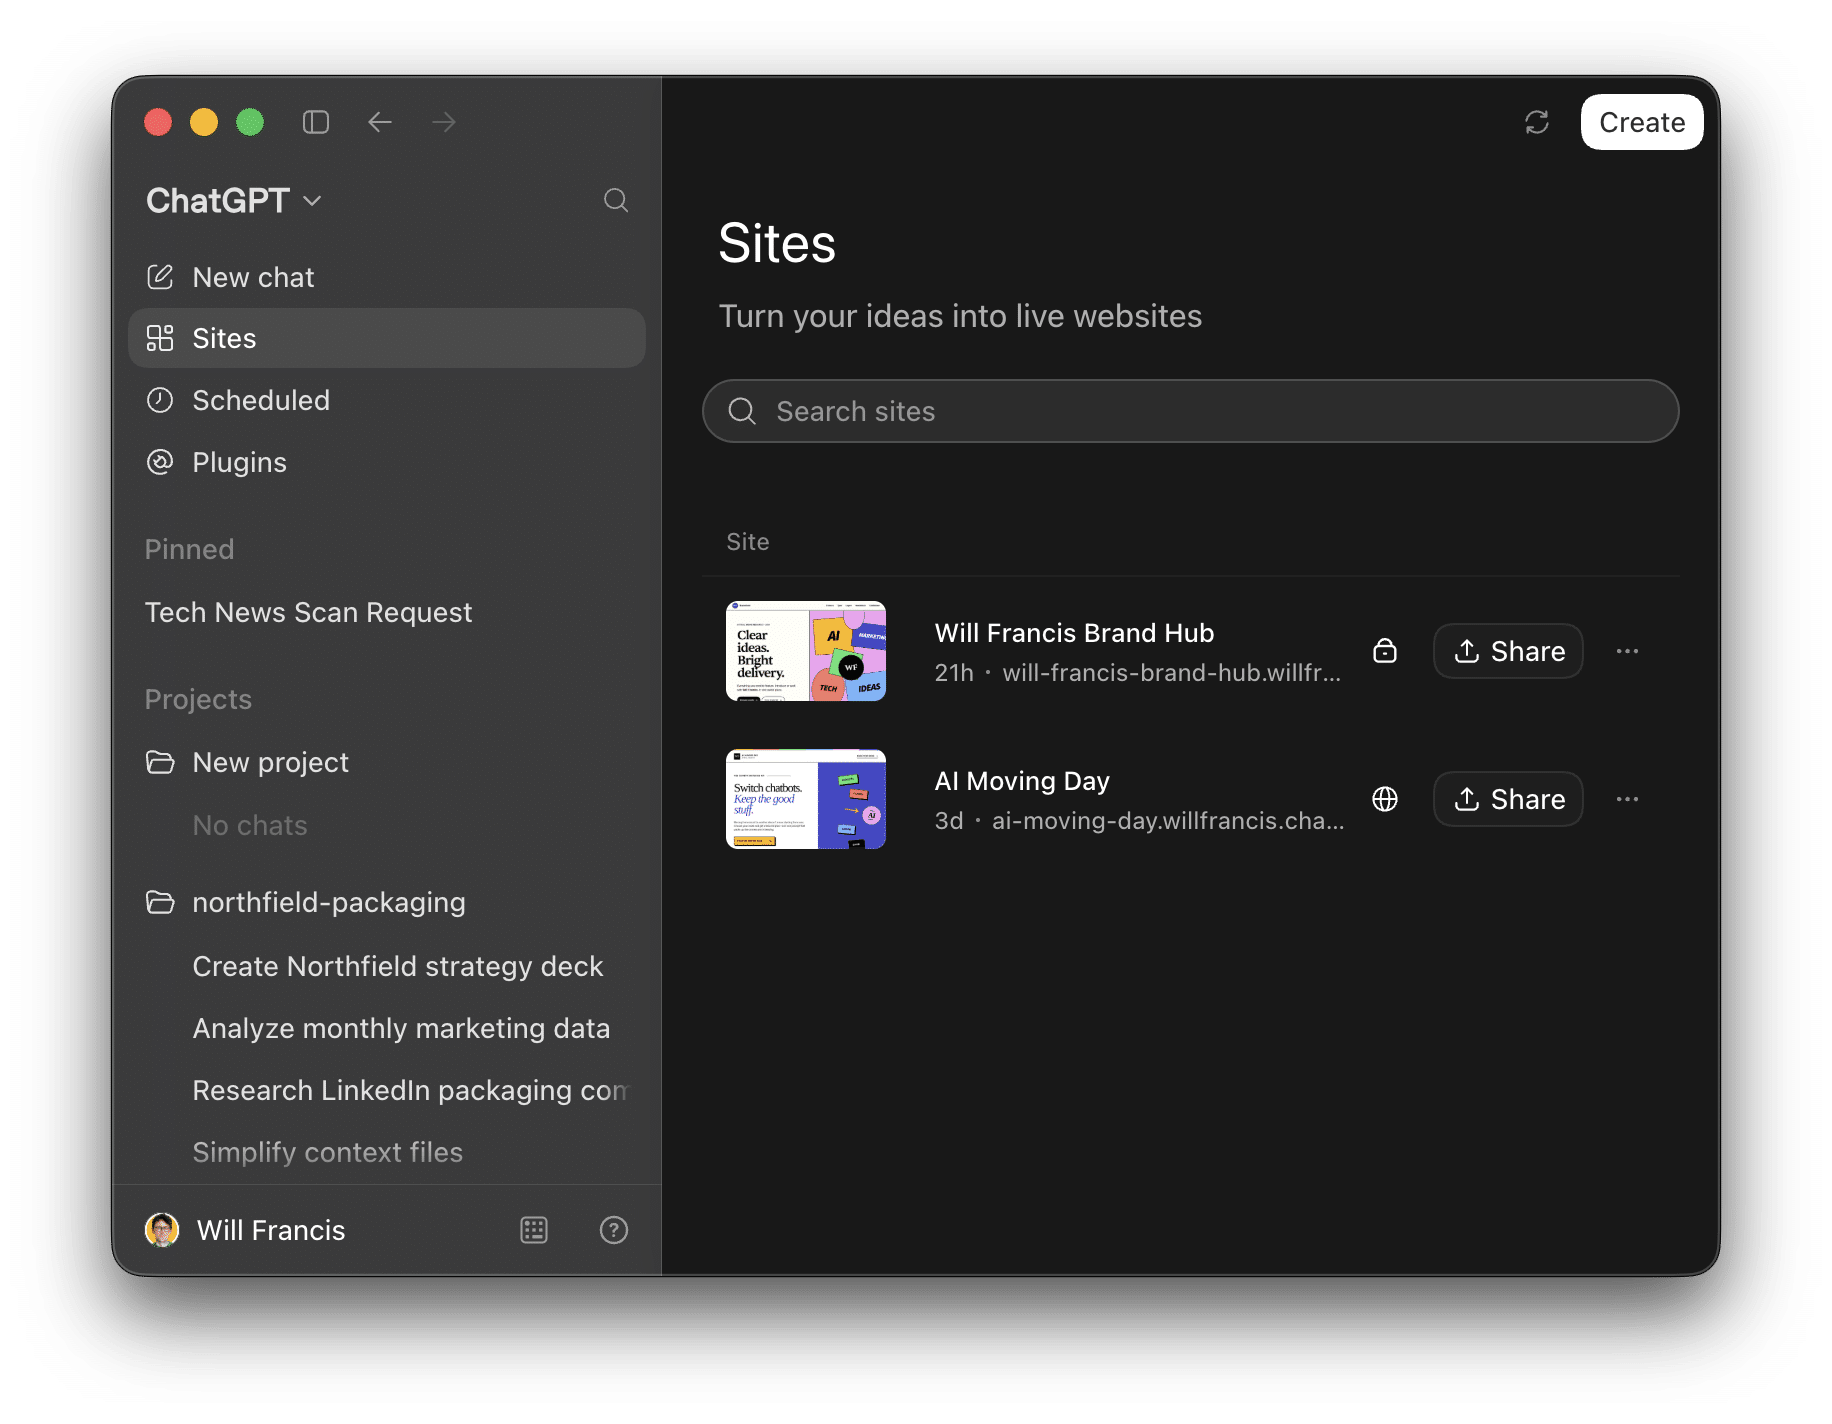
Task: Open sidebar search magnifier icon
Action: tap(616, 200)
